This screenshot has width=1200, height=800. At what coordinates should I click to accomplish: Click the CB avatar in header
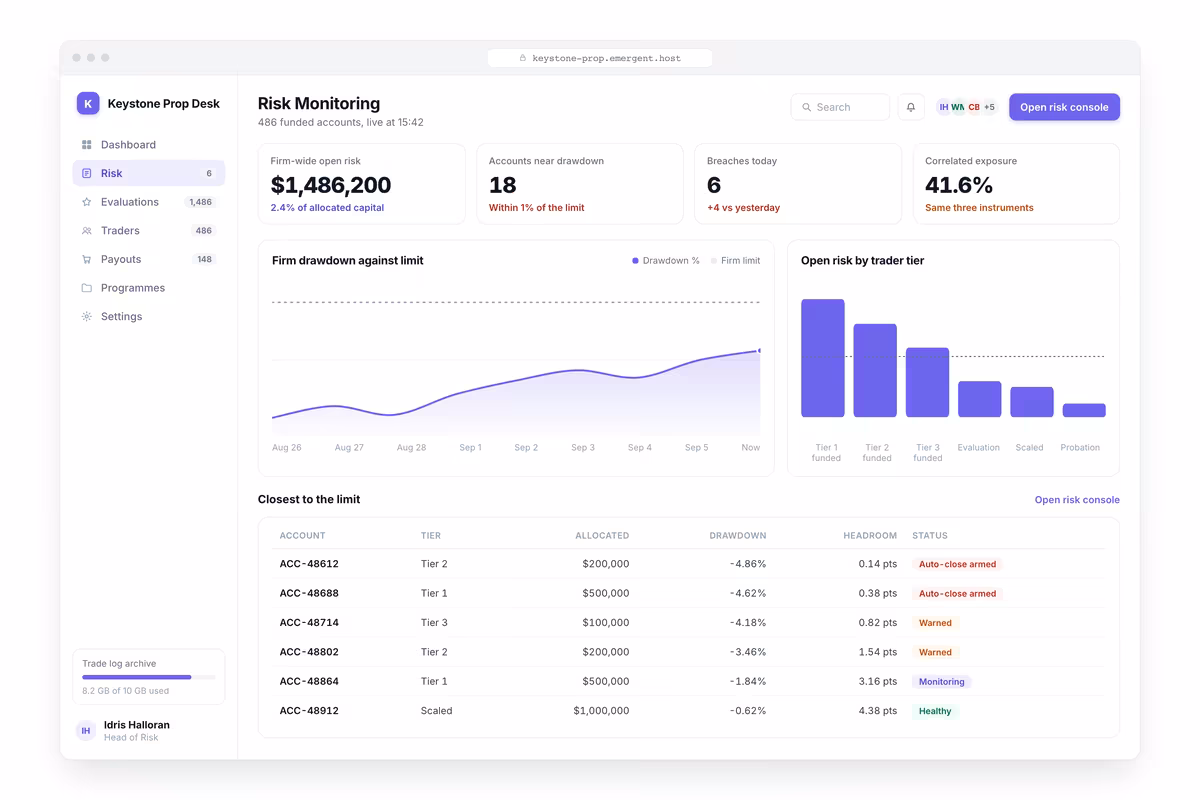click(x=974, y=107)
